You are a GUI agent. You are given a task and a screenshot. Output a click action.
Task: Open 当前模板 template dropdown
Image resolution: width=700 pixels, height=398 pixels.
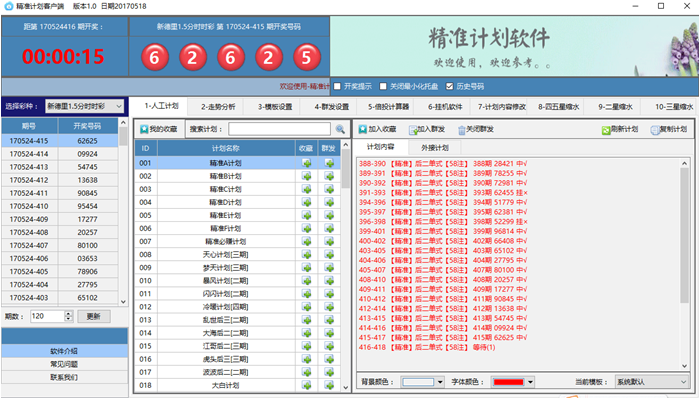click(x=652, y=382)
